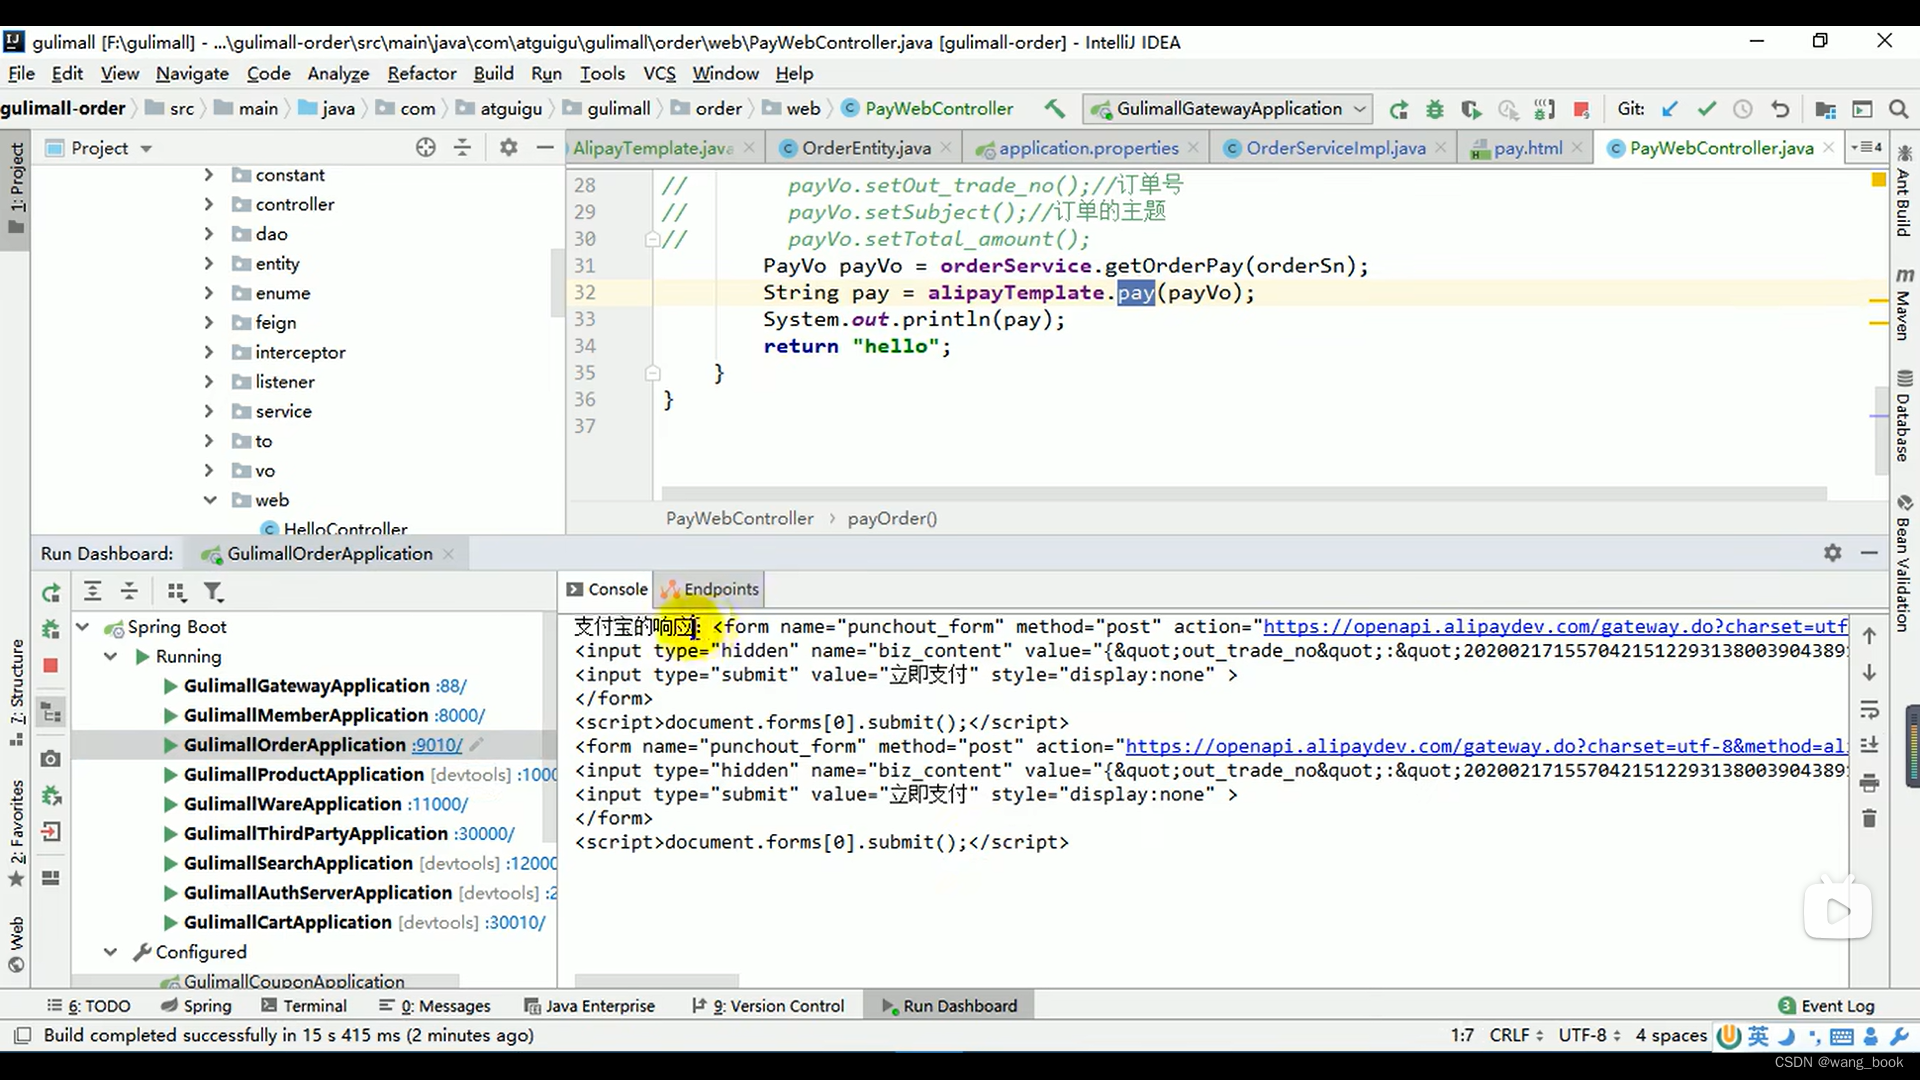Open Search Everywhere magnifier icon
Image resolution: width=1920 pixels, height=1080 pixels.
click(x=1898, y=109)
